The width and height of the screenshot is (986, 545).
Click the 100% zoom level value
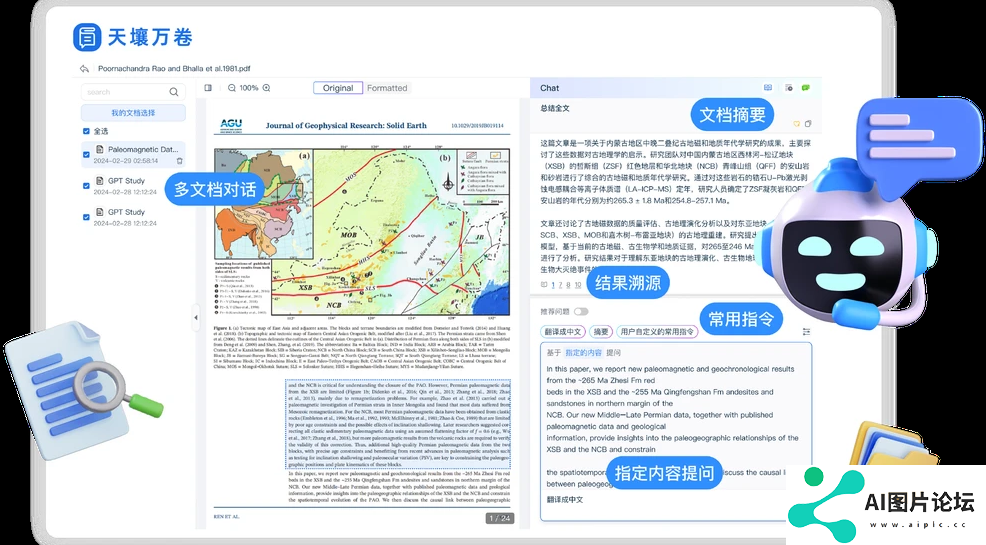[x=249, y=88]
